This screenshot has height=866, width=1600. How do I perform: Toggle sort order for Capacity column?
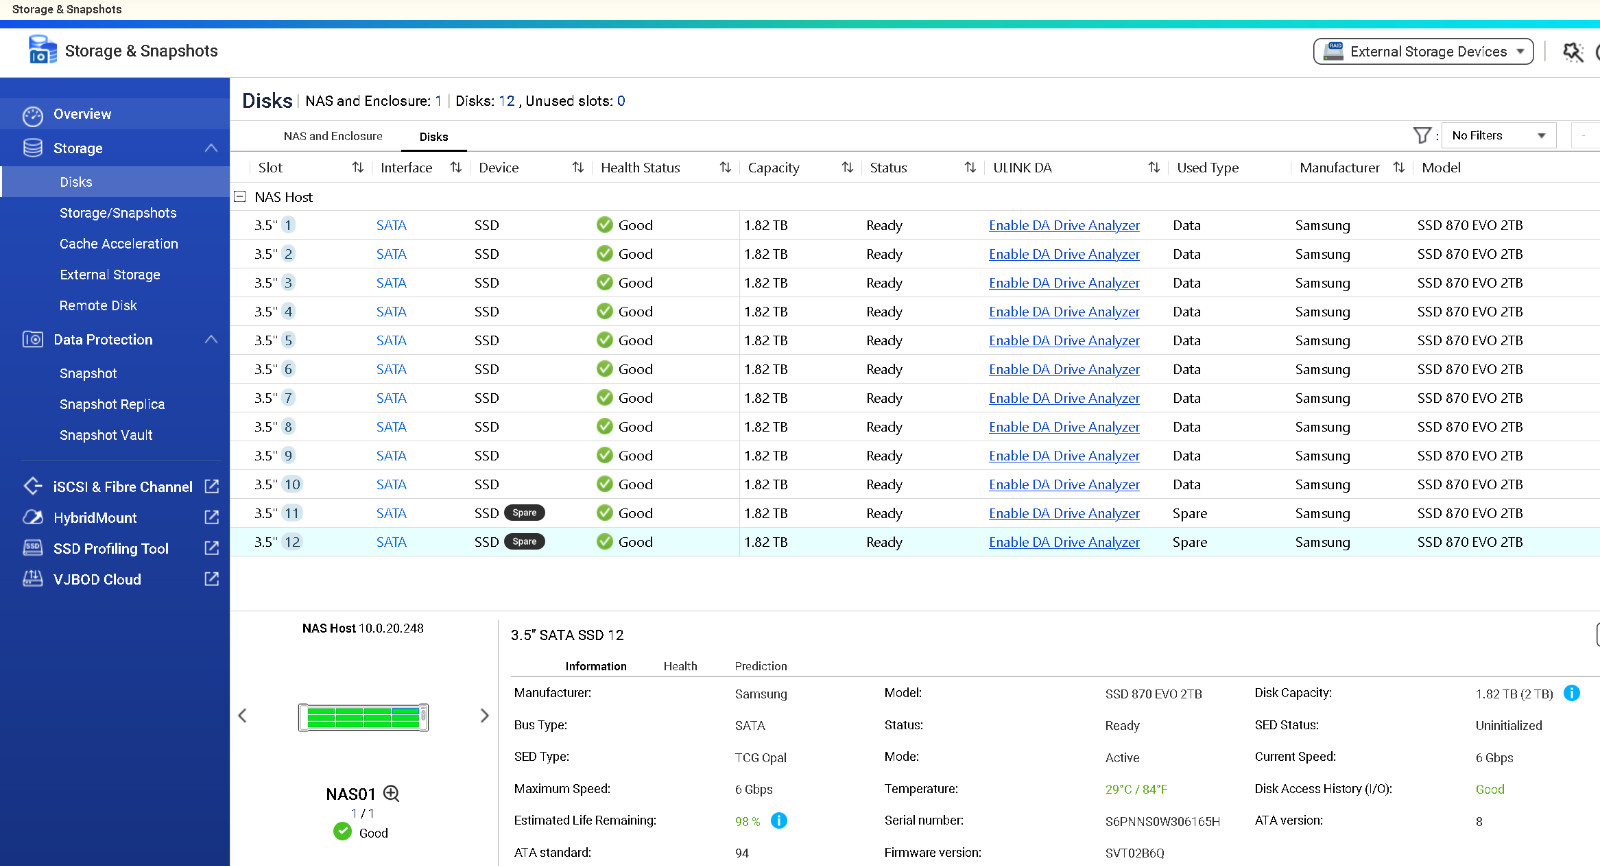(847, 168)
